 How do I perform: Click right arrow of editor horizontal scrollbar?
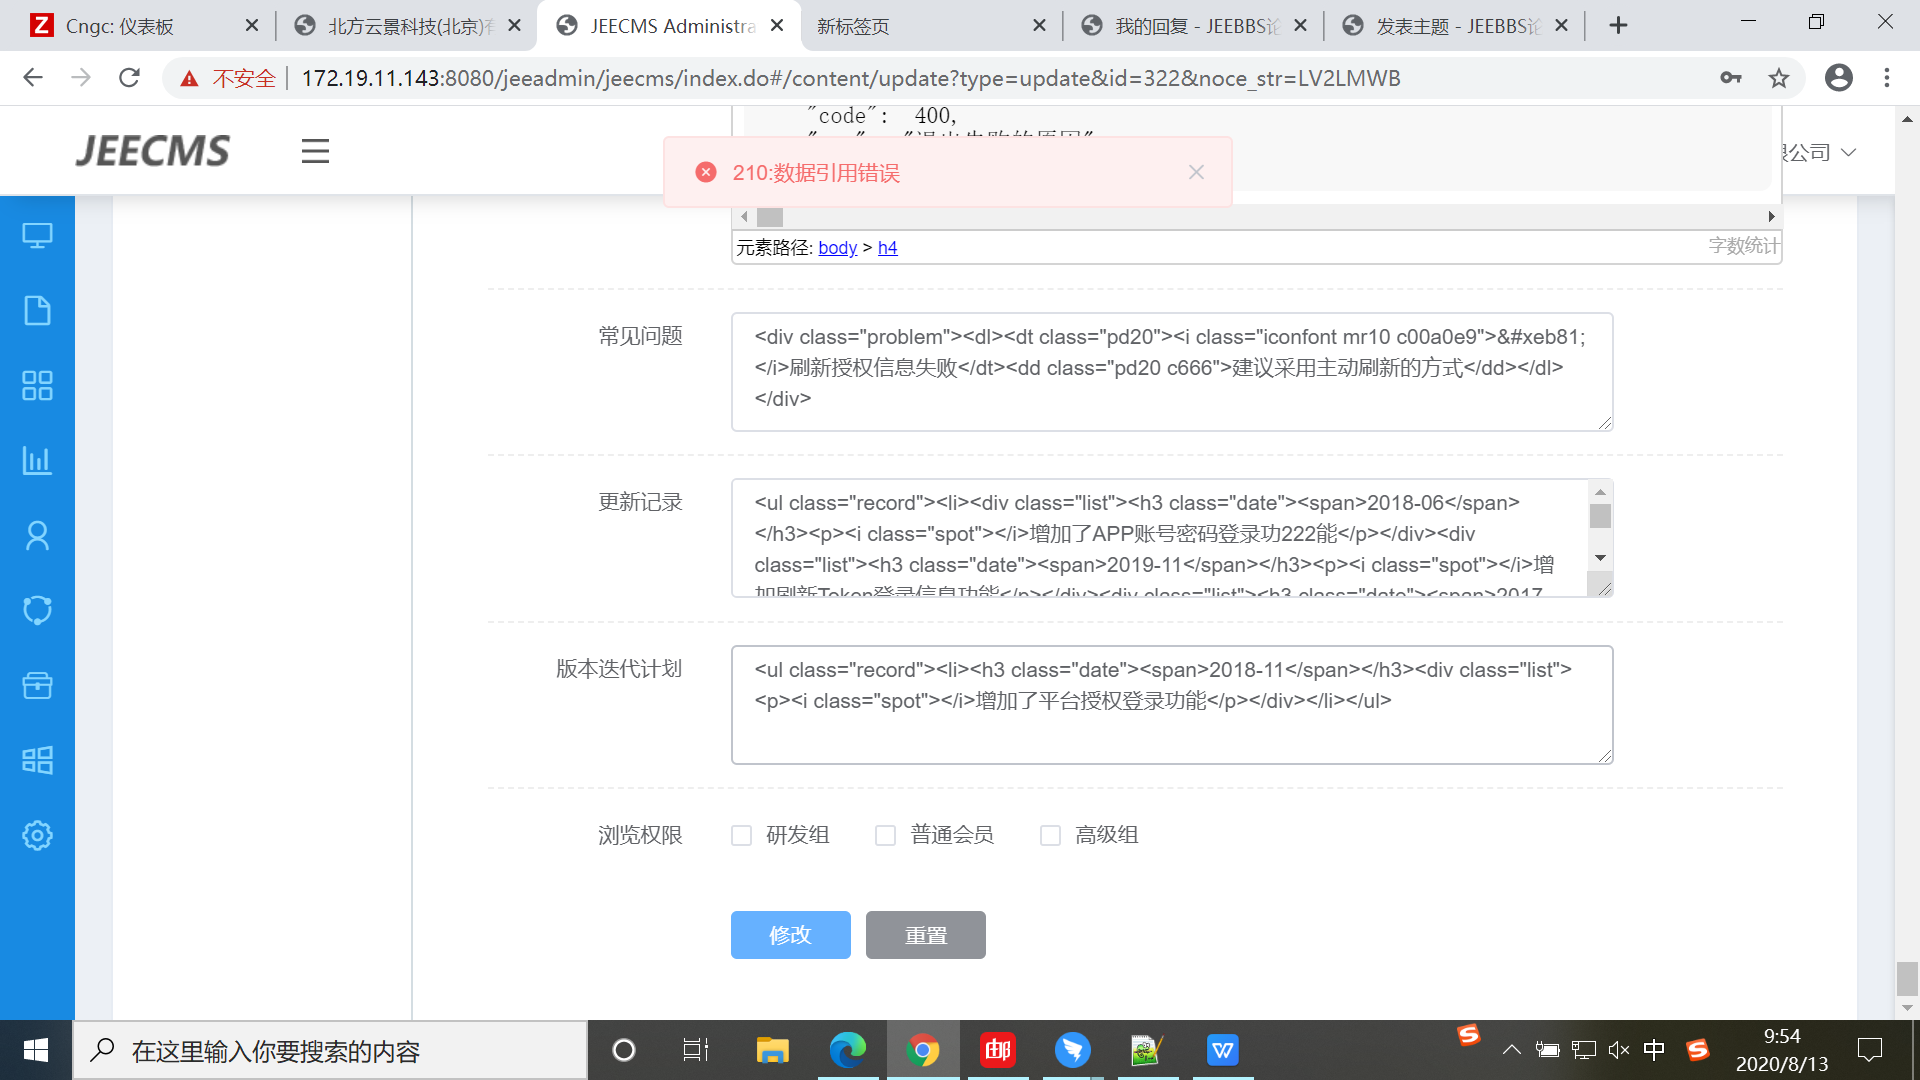(1771, 217)
